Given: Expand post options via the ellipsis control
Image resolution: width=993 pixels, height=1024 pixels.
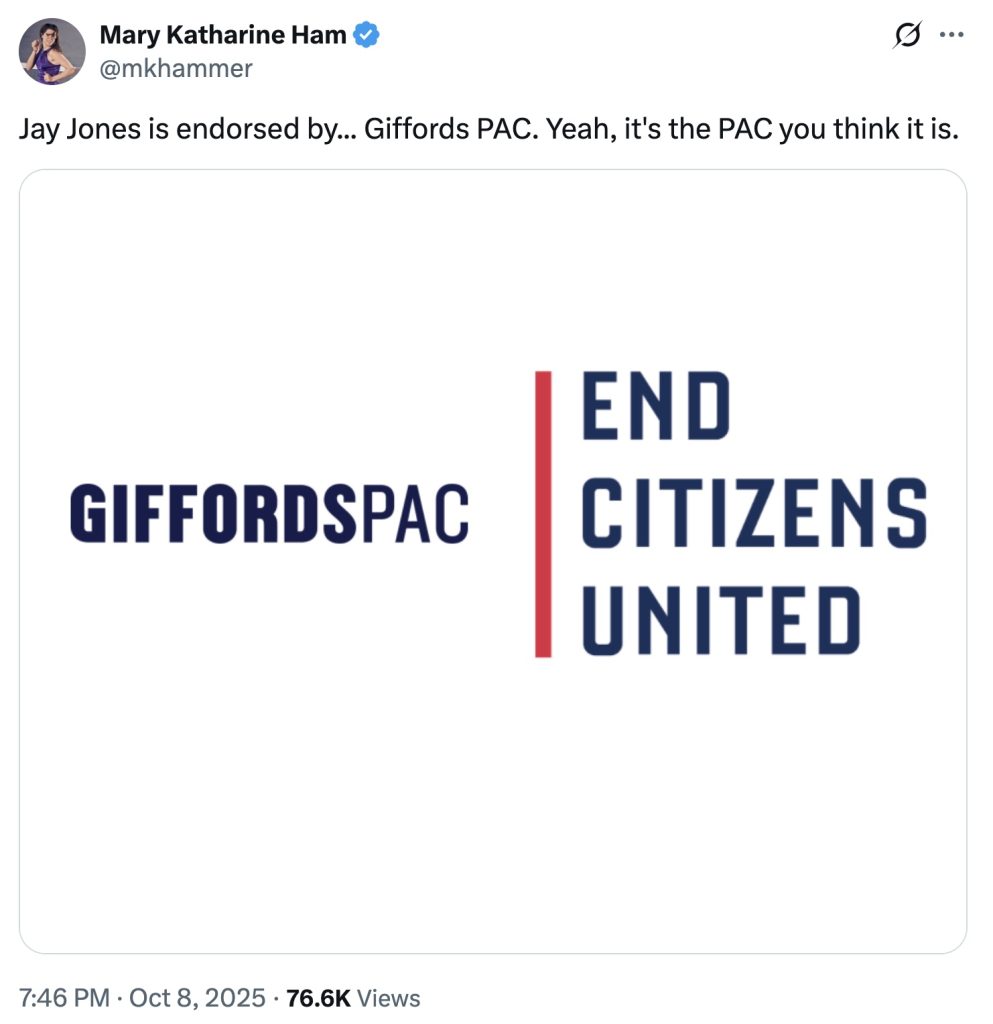Looking at the screenshot, I should [x=953, y=33].
